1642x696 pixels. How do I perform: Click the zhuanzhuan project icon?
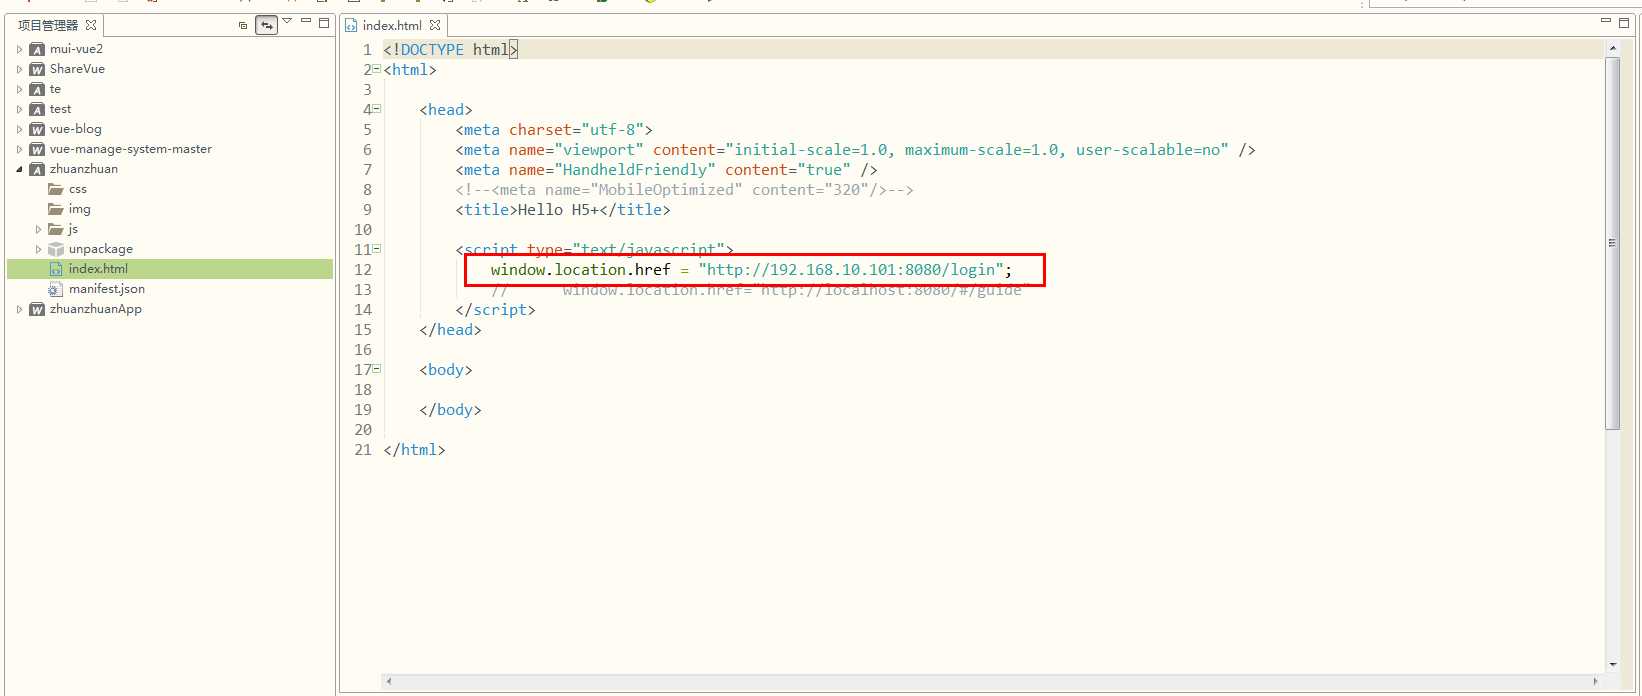coord(37,169)
